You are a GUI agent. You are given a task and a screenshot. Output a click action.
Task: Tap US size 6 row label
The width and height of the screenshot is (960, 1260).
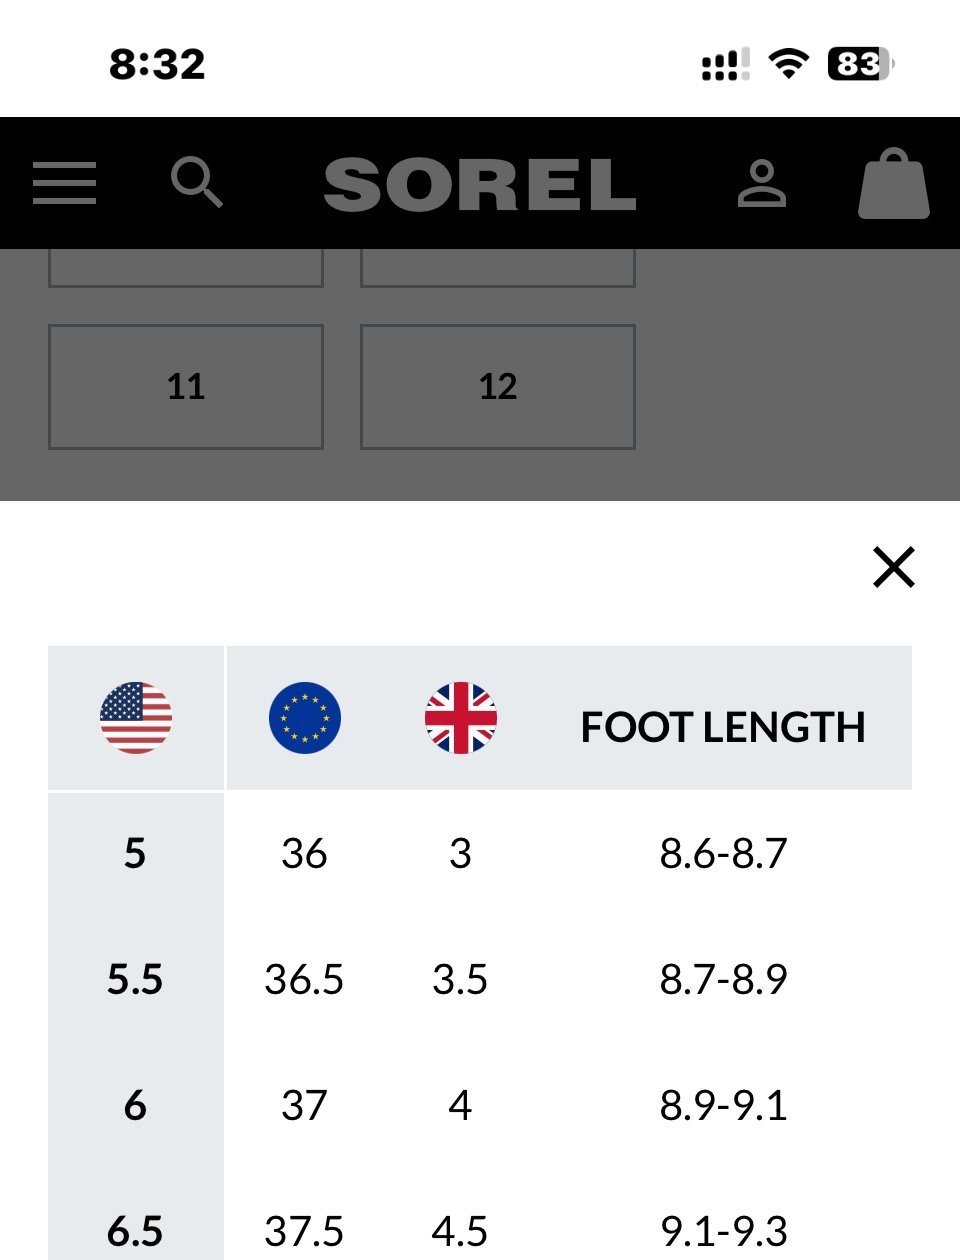135,1105
